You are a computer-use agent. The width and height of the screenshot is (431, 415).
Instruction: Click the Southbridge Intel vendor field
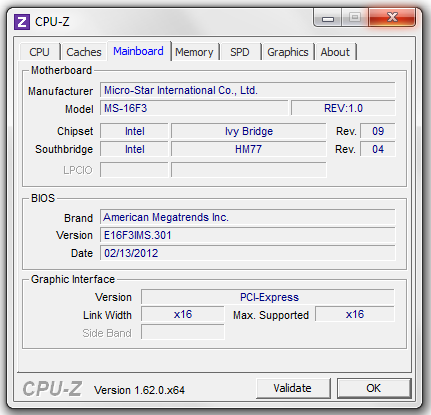(x=134, y=149)
